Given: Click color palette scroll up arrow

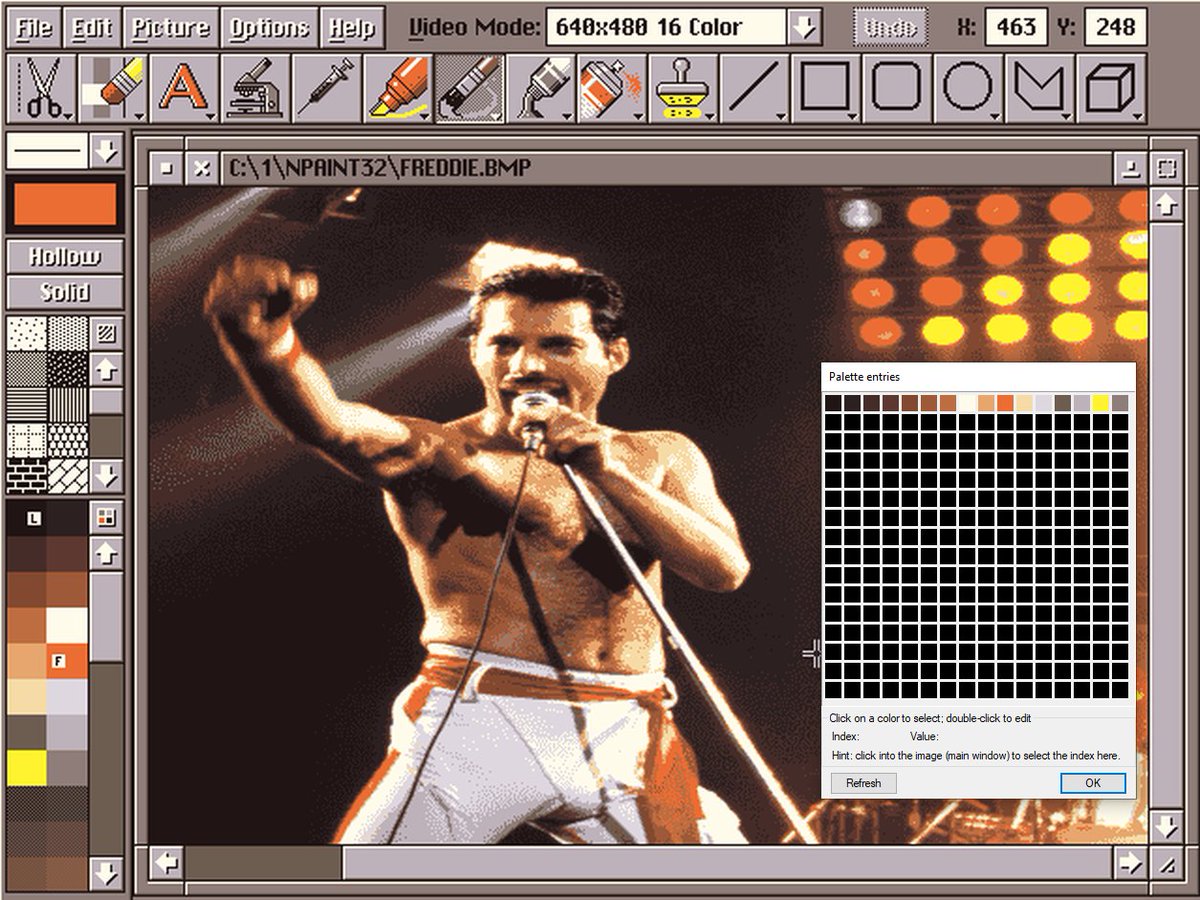Looking at the screenshot, I should 106,552.
